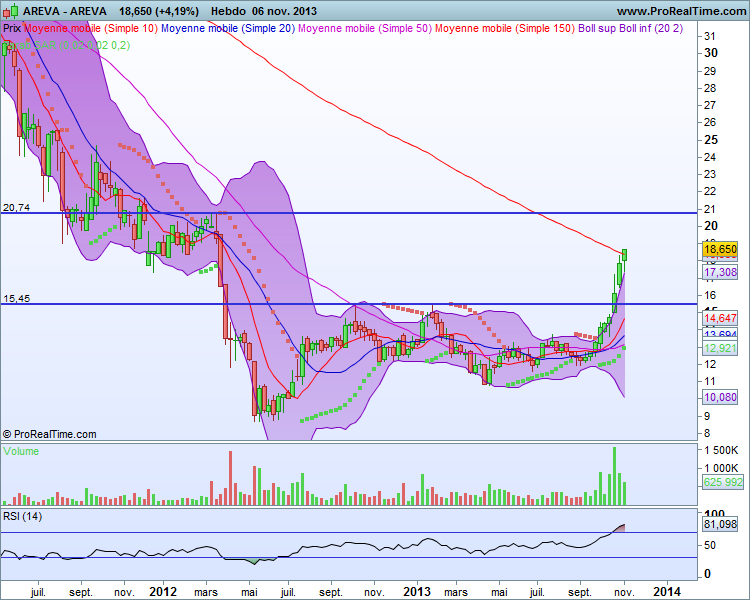Select Moyenne mobile (Simple 50) legend

[364, 28]
